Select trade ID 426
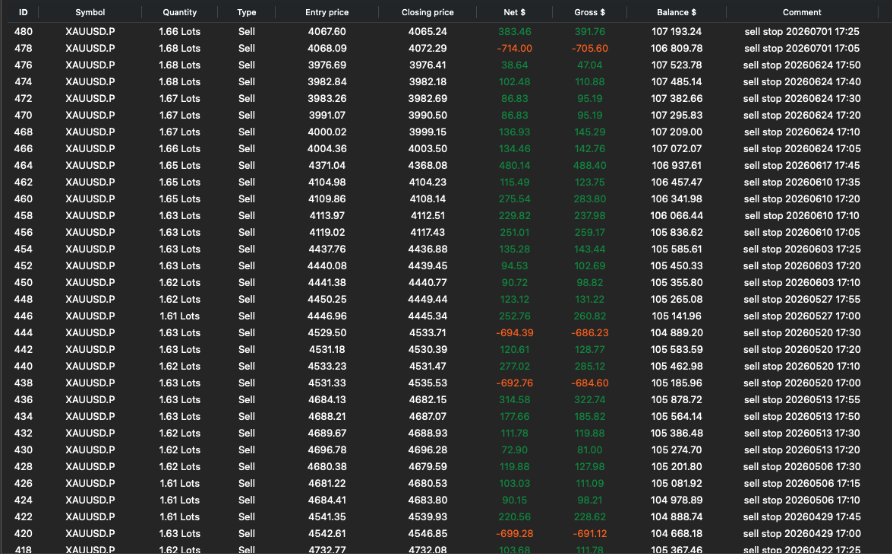The image size is (892, 554). 23,483
